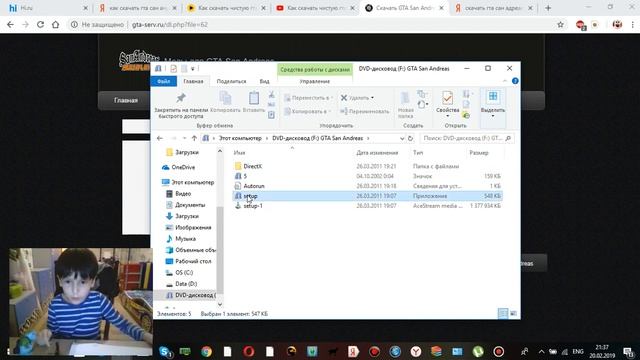The height and width of the screenshot is (360, 640).
Task: Switch to large icons view in status bar
Action: (513, 313)
